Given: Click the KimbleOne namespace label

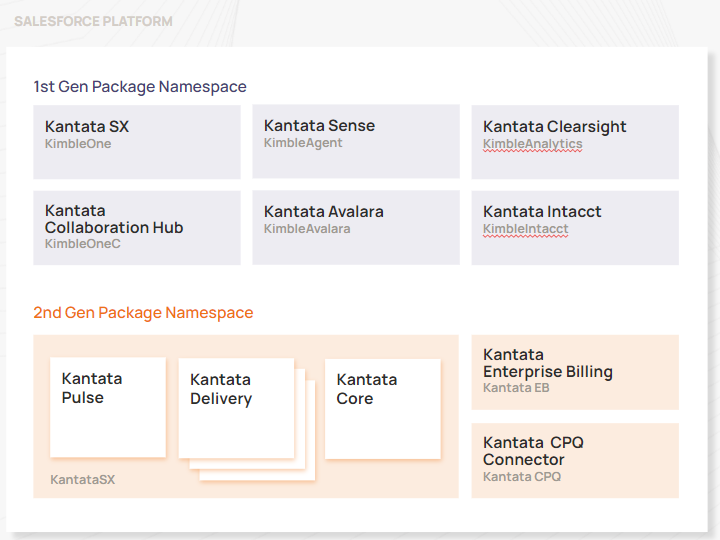Looking at the screenshot, I should pyautogui.click(x=78, y=144).
